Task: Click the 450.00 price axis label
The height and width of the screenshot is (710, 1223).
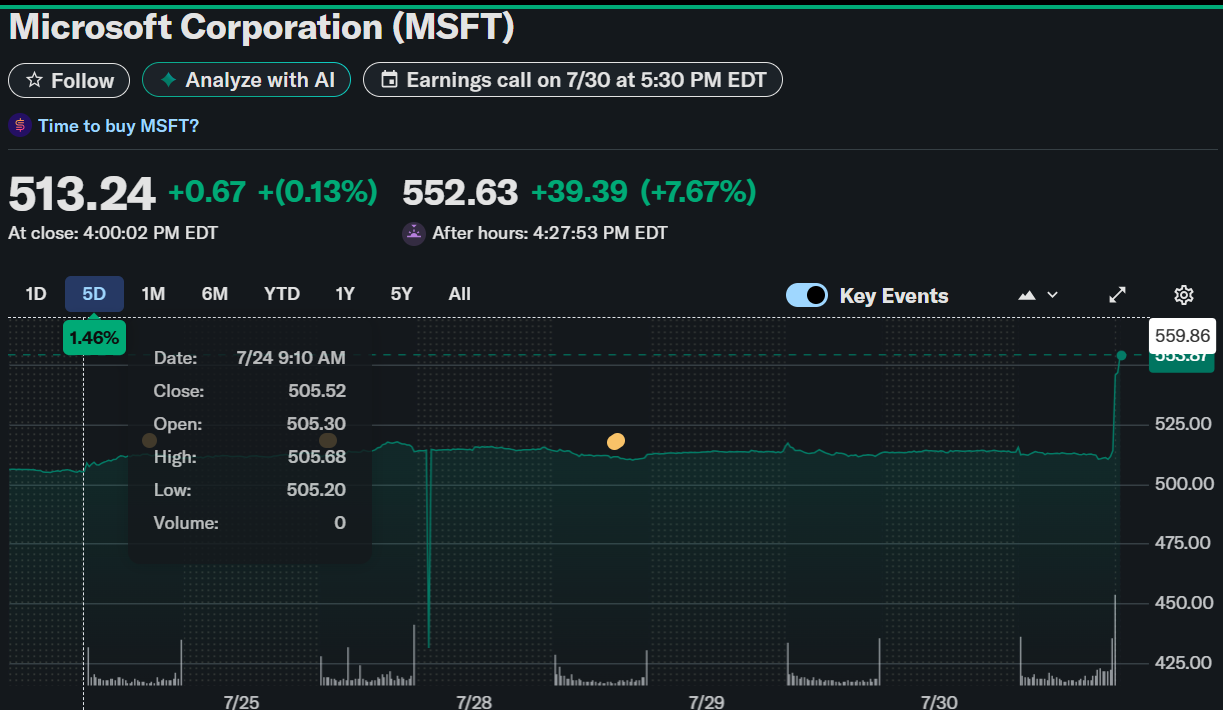Action: point(1183,603)
